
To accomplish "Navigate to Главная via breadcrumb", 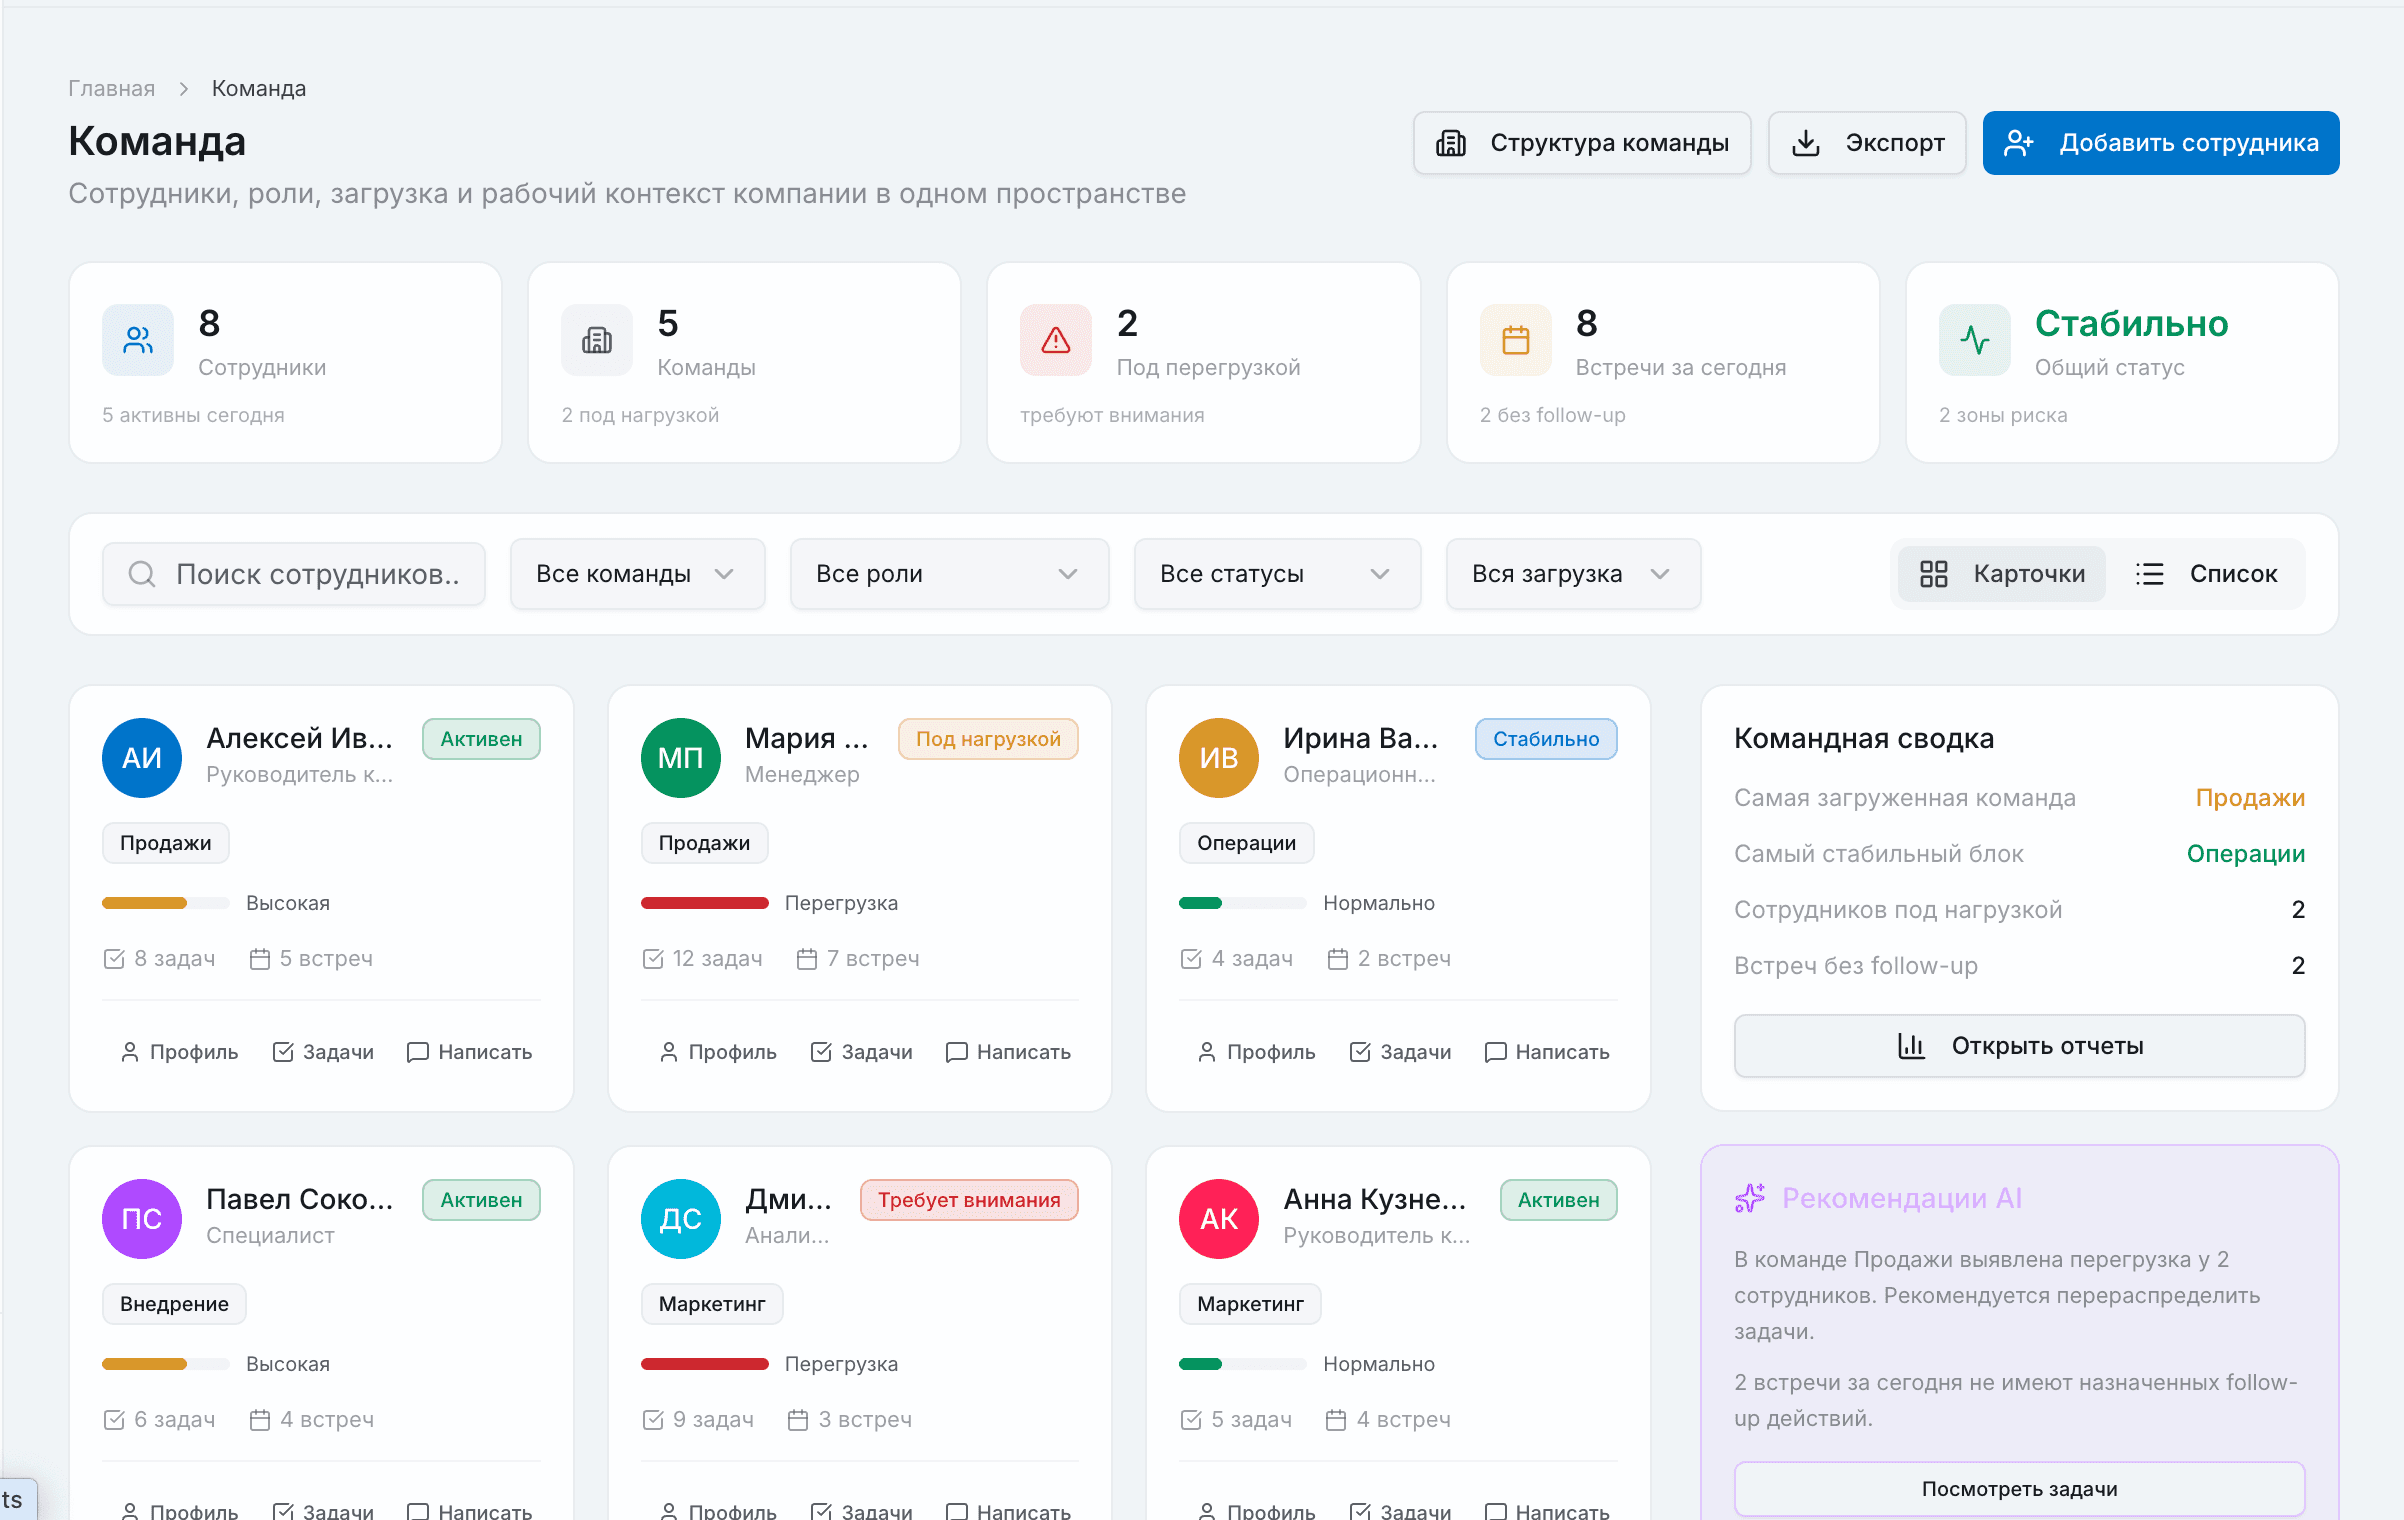I will [111, 88].
